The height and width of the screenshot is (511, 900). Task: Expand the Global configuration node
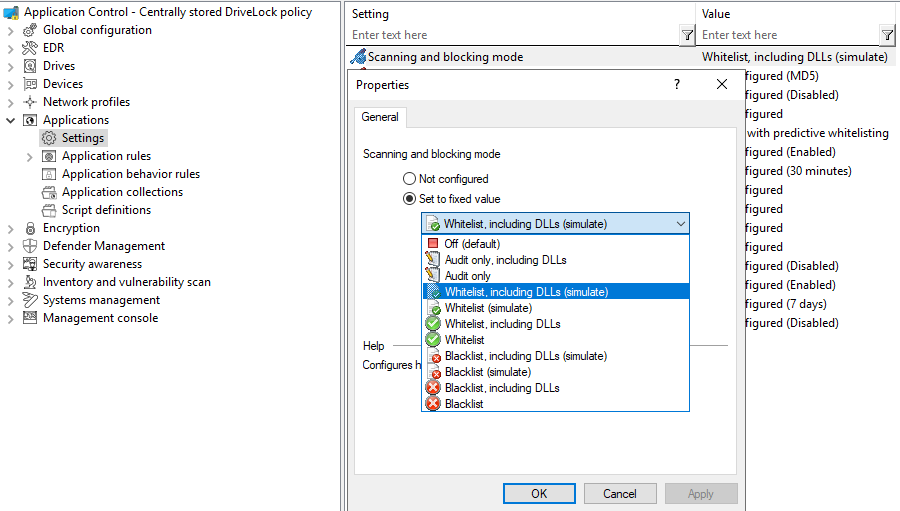[x=10, y=30]
